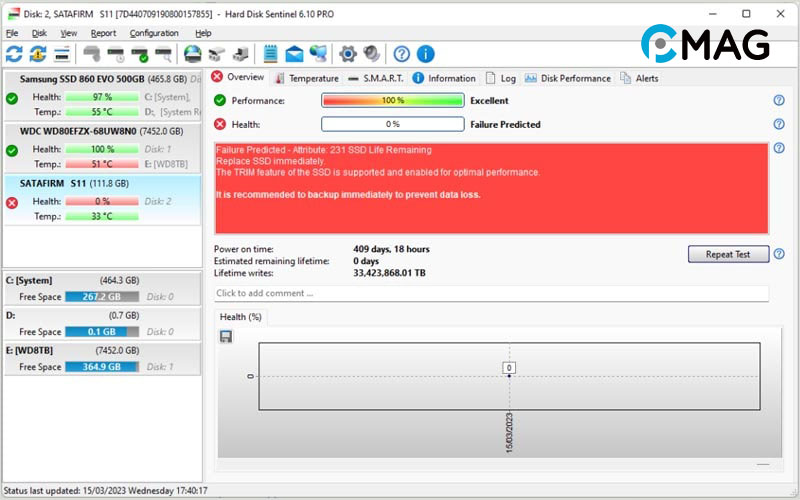Select the SATAFIRM S11 disk entry
Viewport: 800px width, 500px height.
(x=102, y=199)
